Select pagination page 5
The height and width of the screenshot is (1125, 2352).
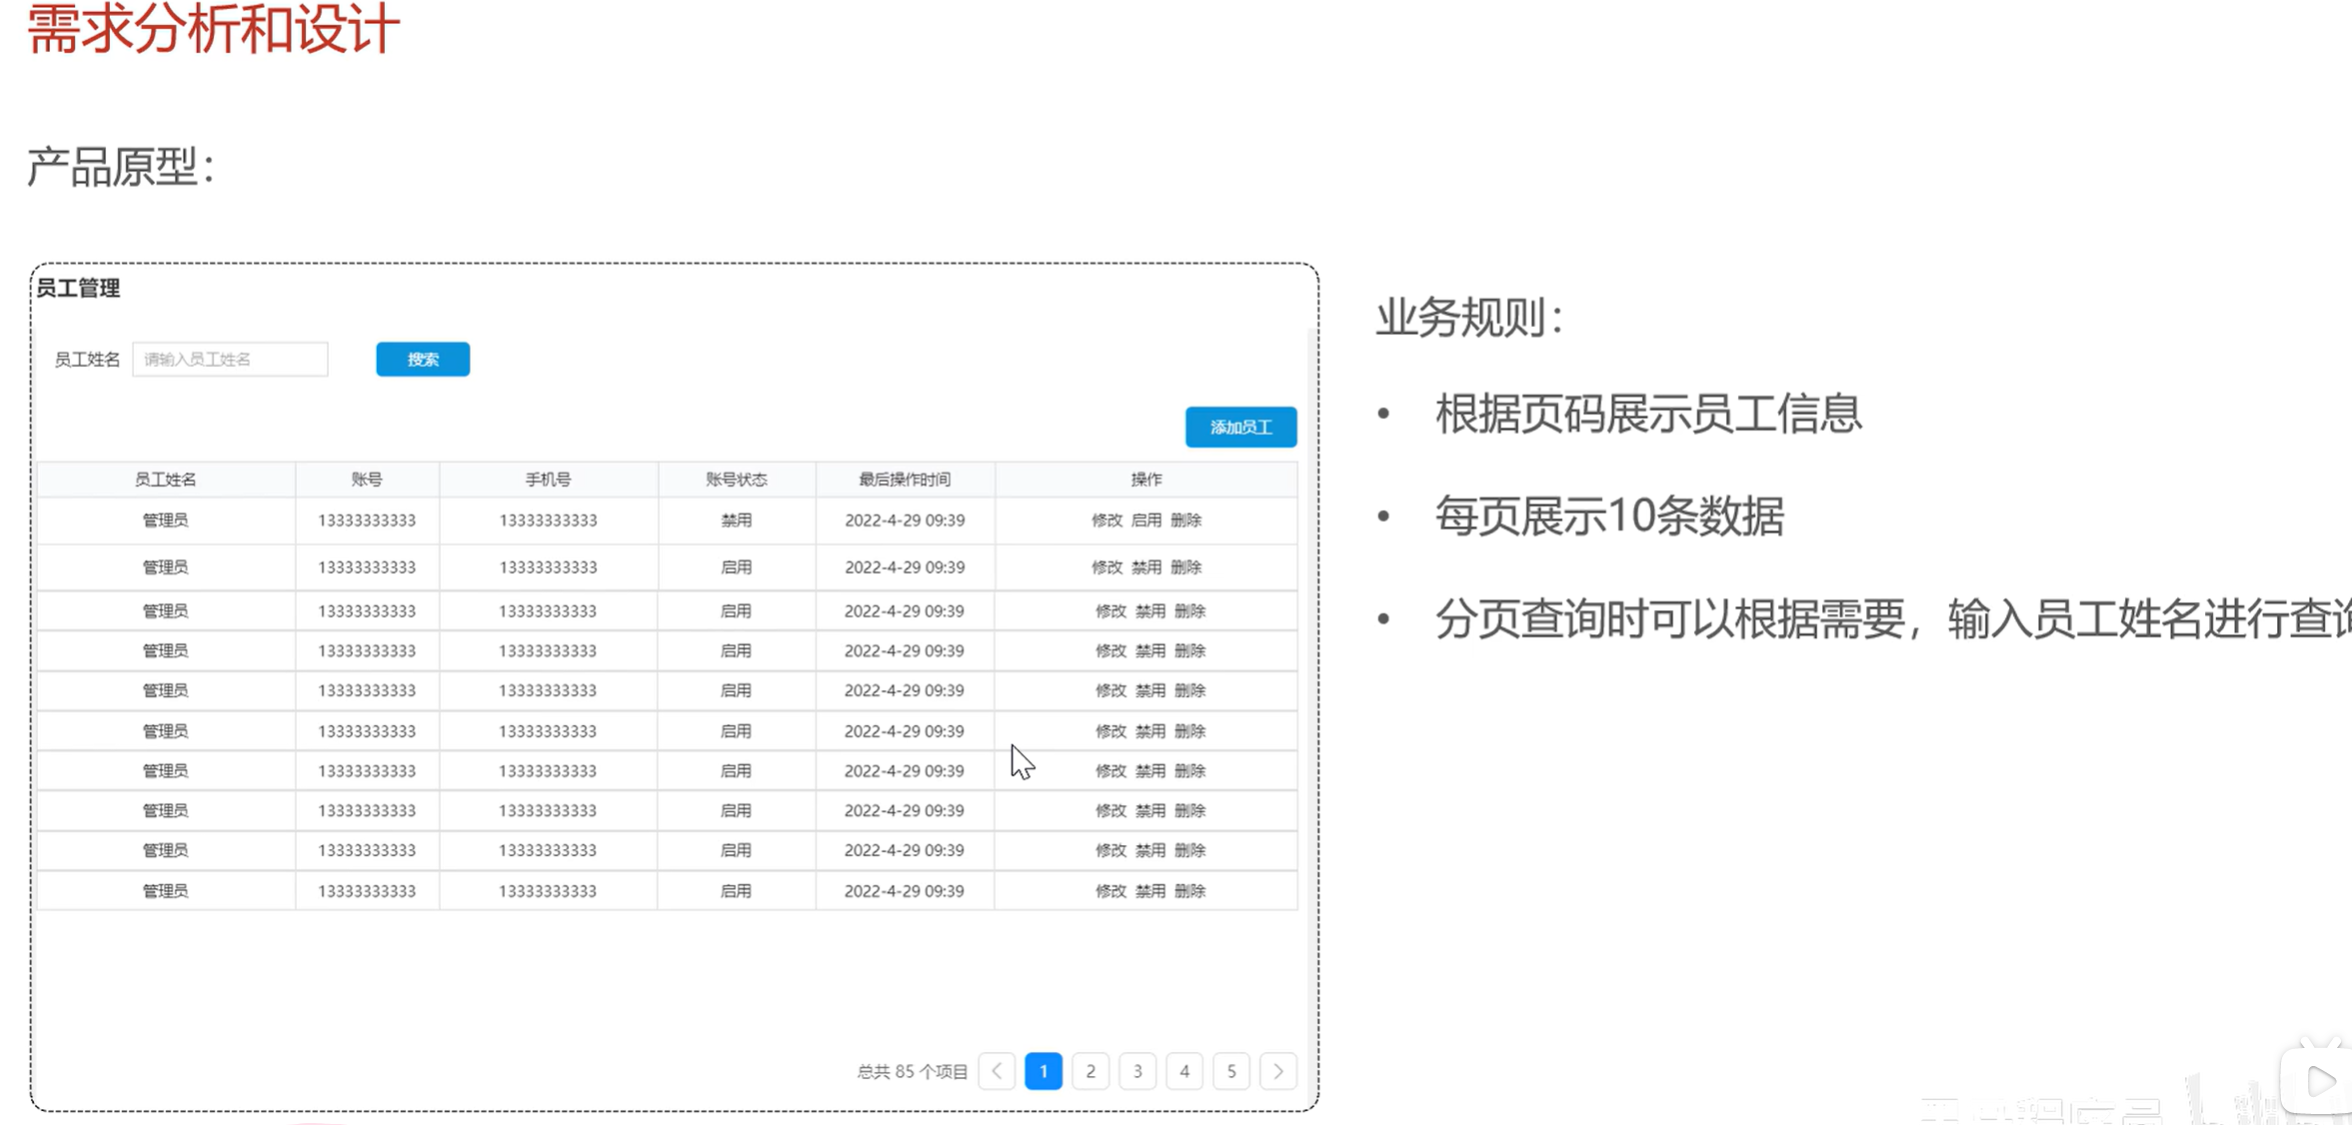point(1231,1071)
